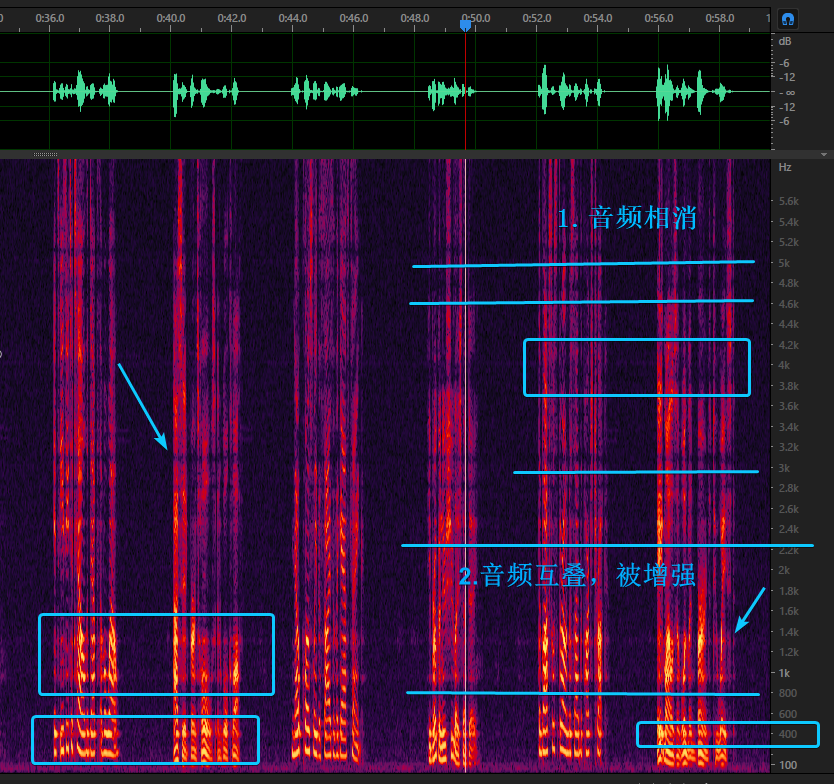
Task: Select the 0:42.0 time ruler label
Action: click(232, 18)
